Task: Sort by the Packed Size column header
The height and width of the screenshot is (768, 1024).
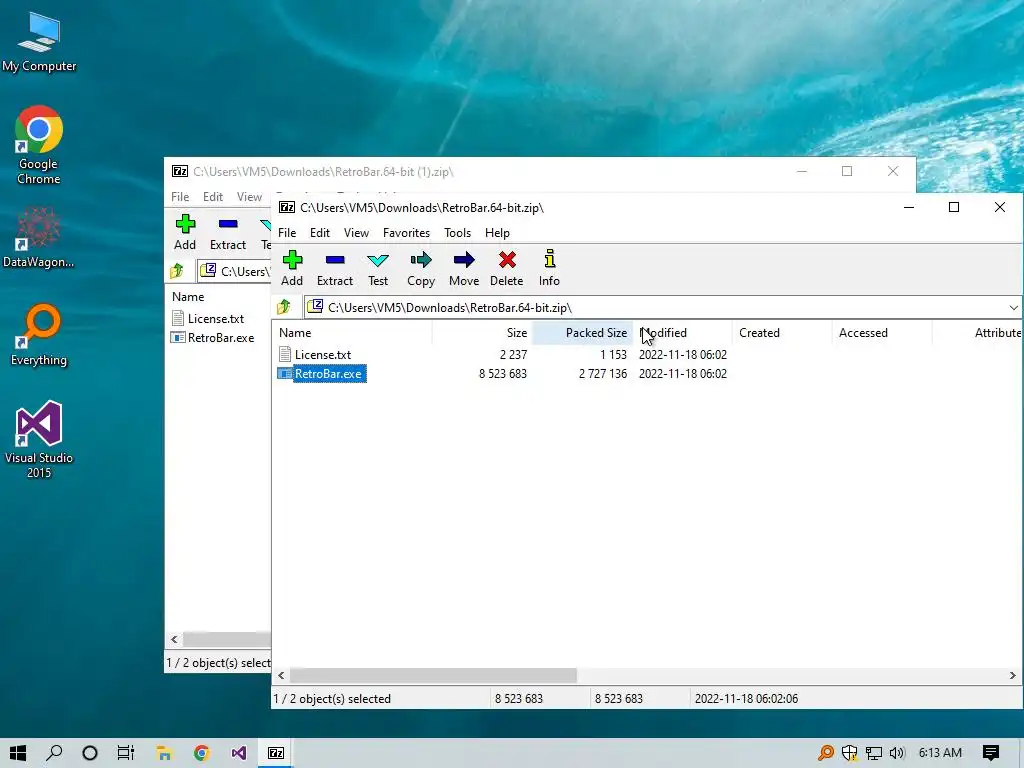Action: point(582,332)
